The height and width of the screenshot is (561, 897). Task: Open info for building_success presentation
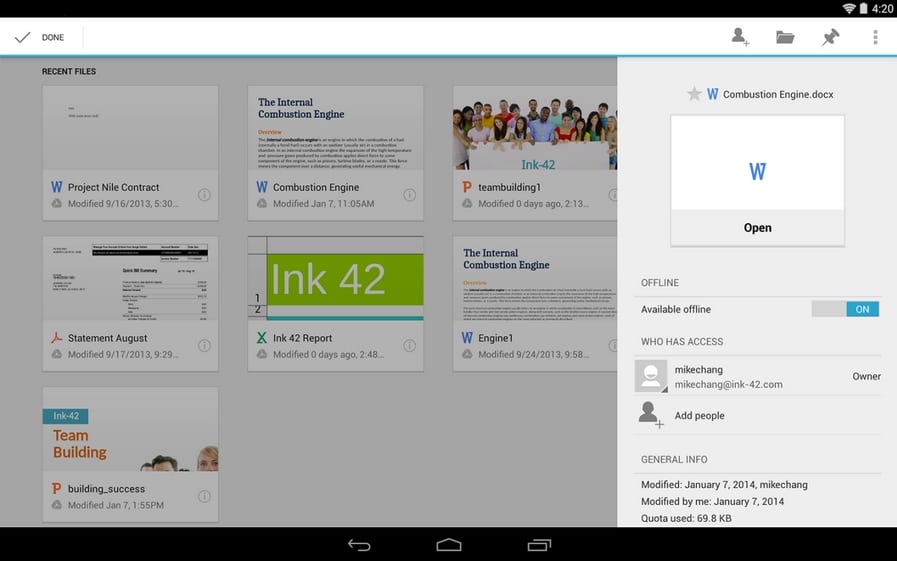pyautogui.click(x=204, y=496)
